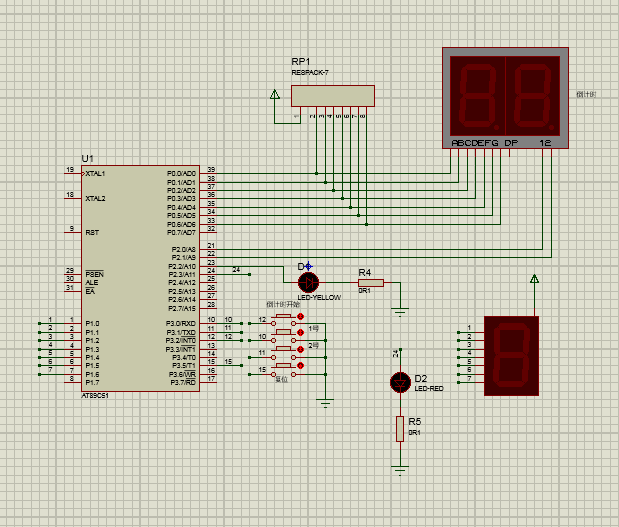Viewport: 619px width, 527px height.
Task: Click the 2号 button label
Action: coord(313,346)
